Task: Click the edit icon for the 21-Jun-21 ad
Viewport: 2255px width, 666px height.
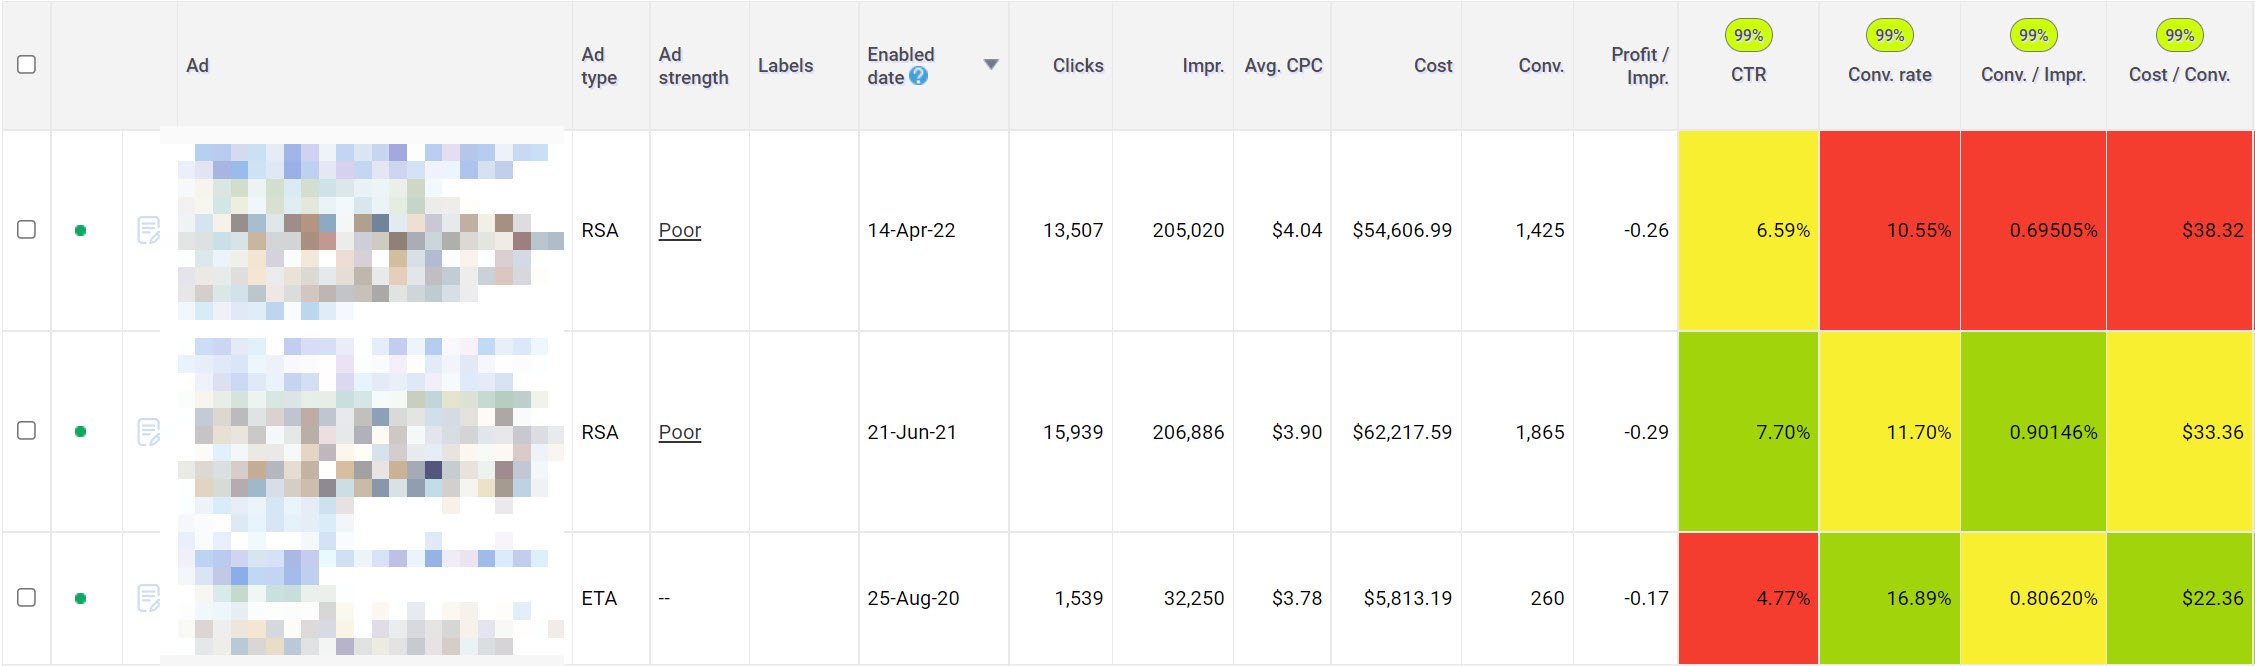Action: [148, 432]
